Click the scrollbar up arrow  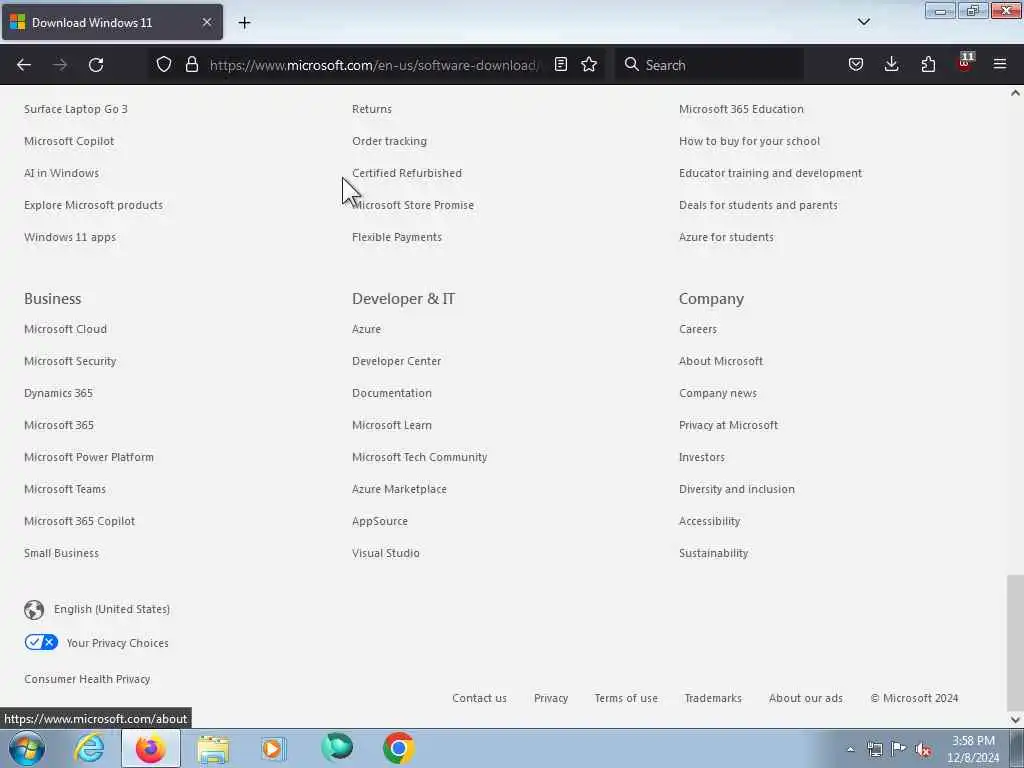click(1015, 93)
